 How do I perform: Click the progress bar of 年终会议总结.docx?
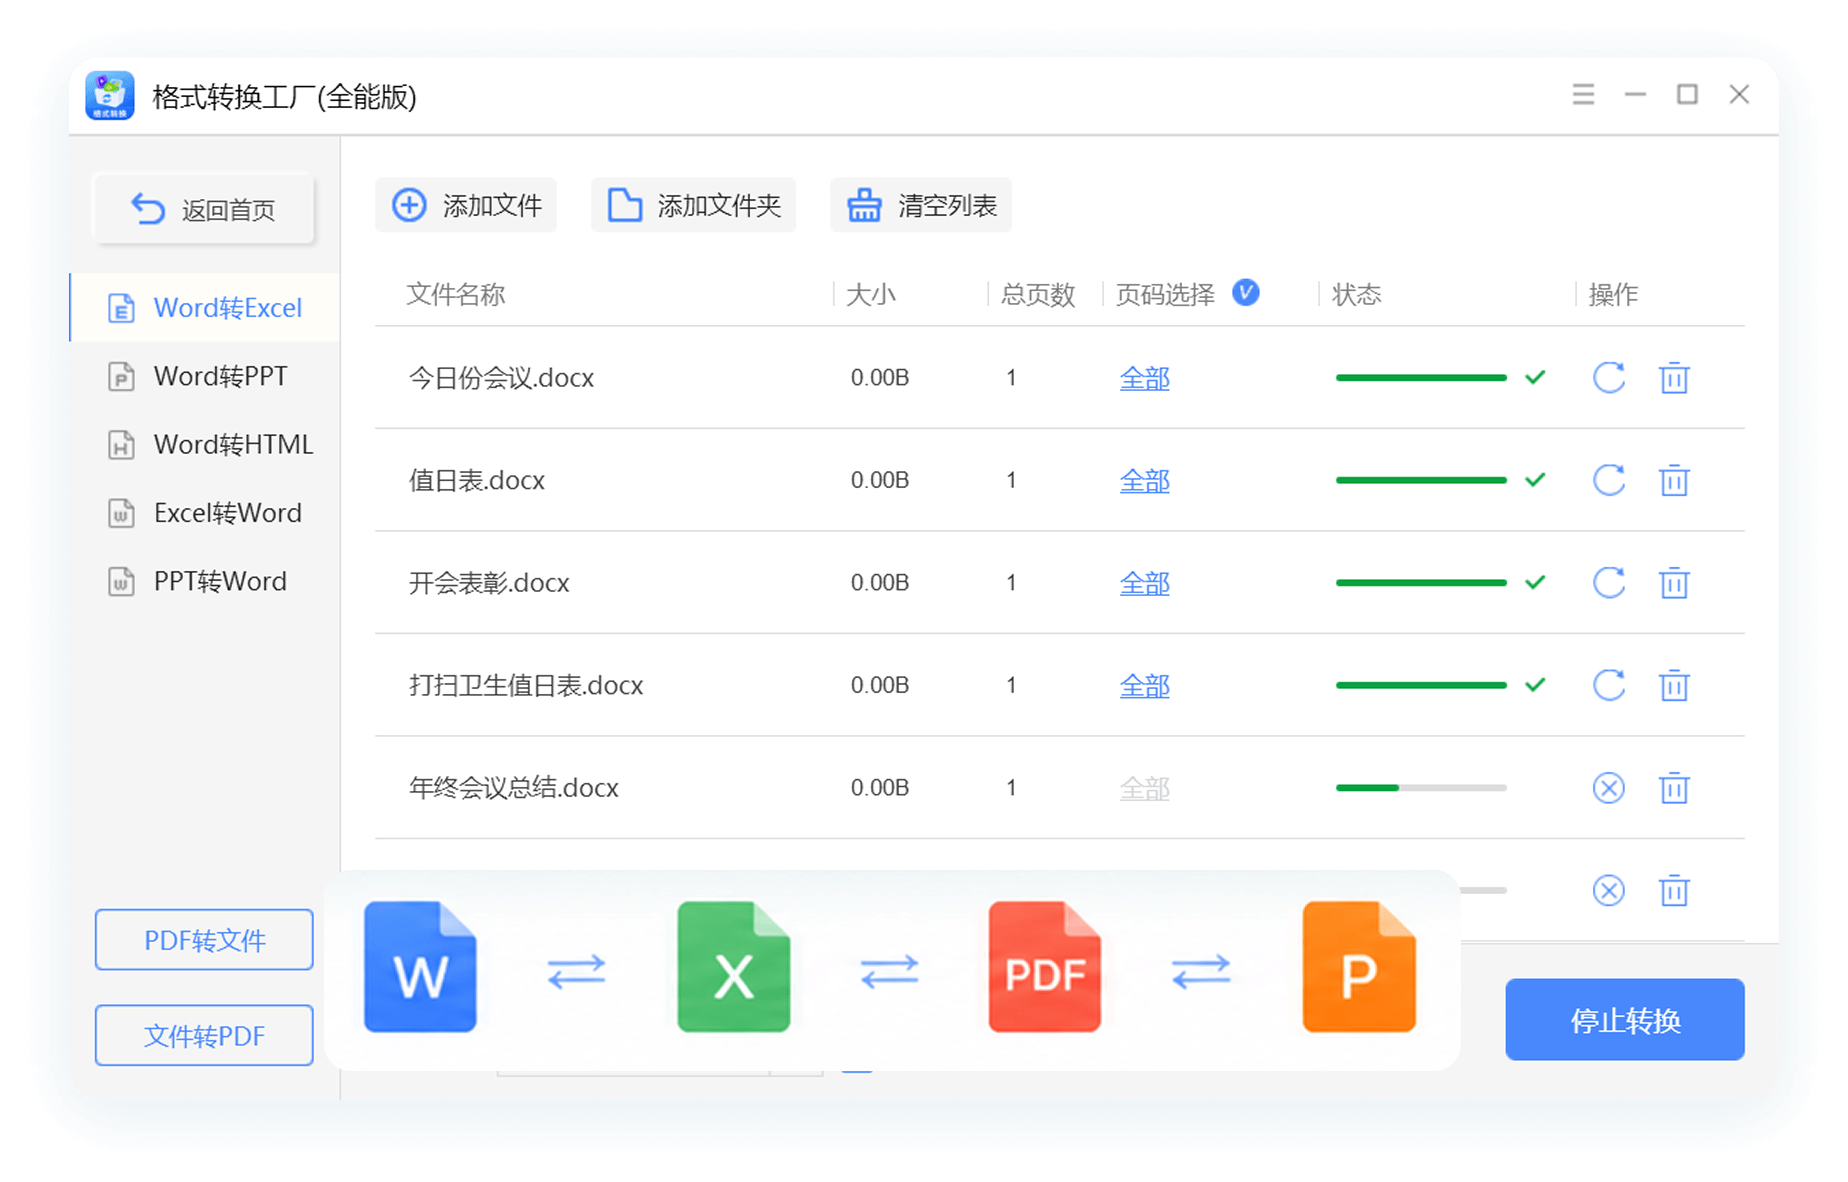(x=1421, y=788)
